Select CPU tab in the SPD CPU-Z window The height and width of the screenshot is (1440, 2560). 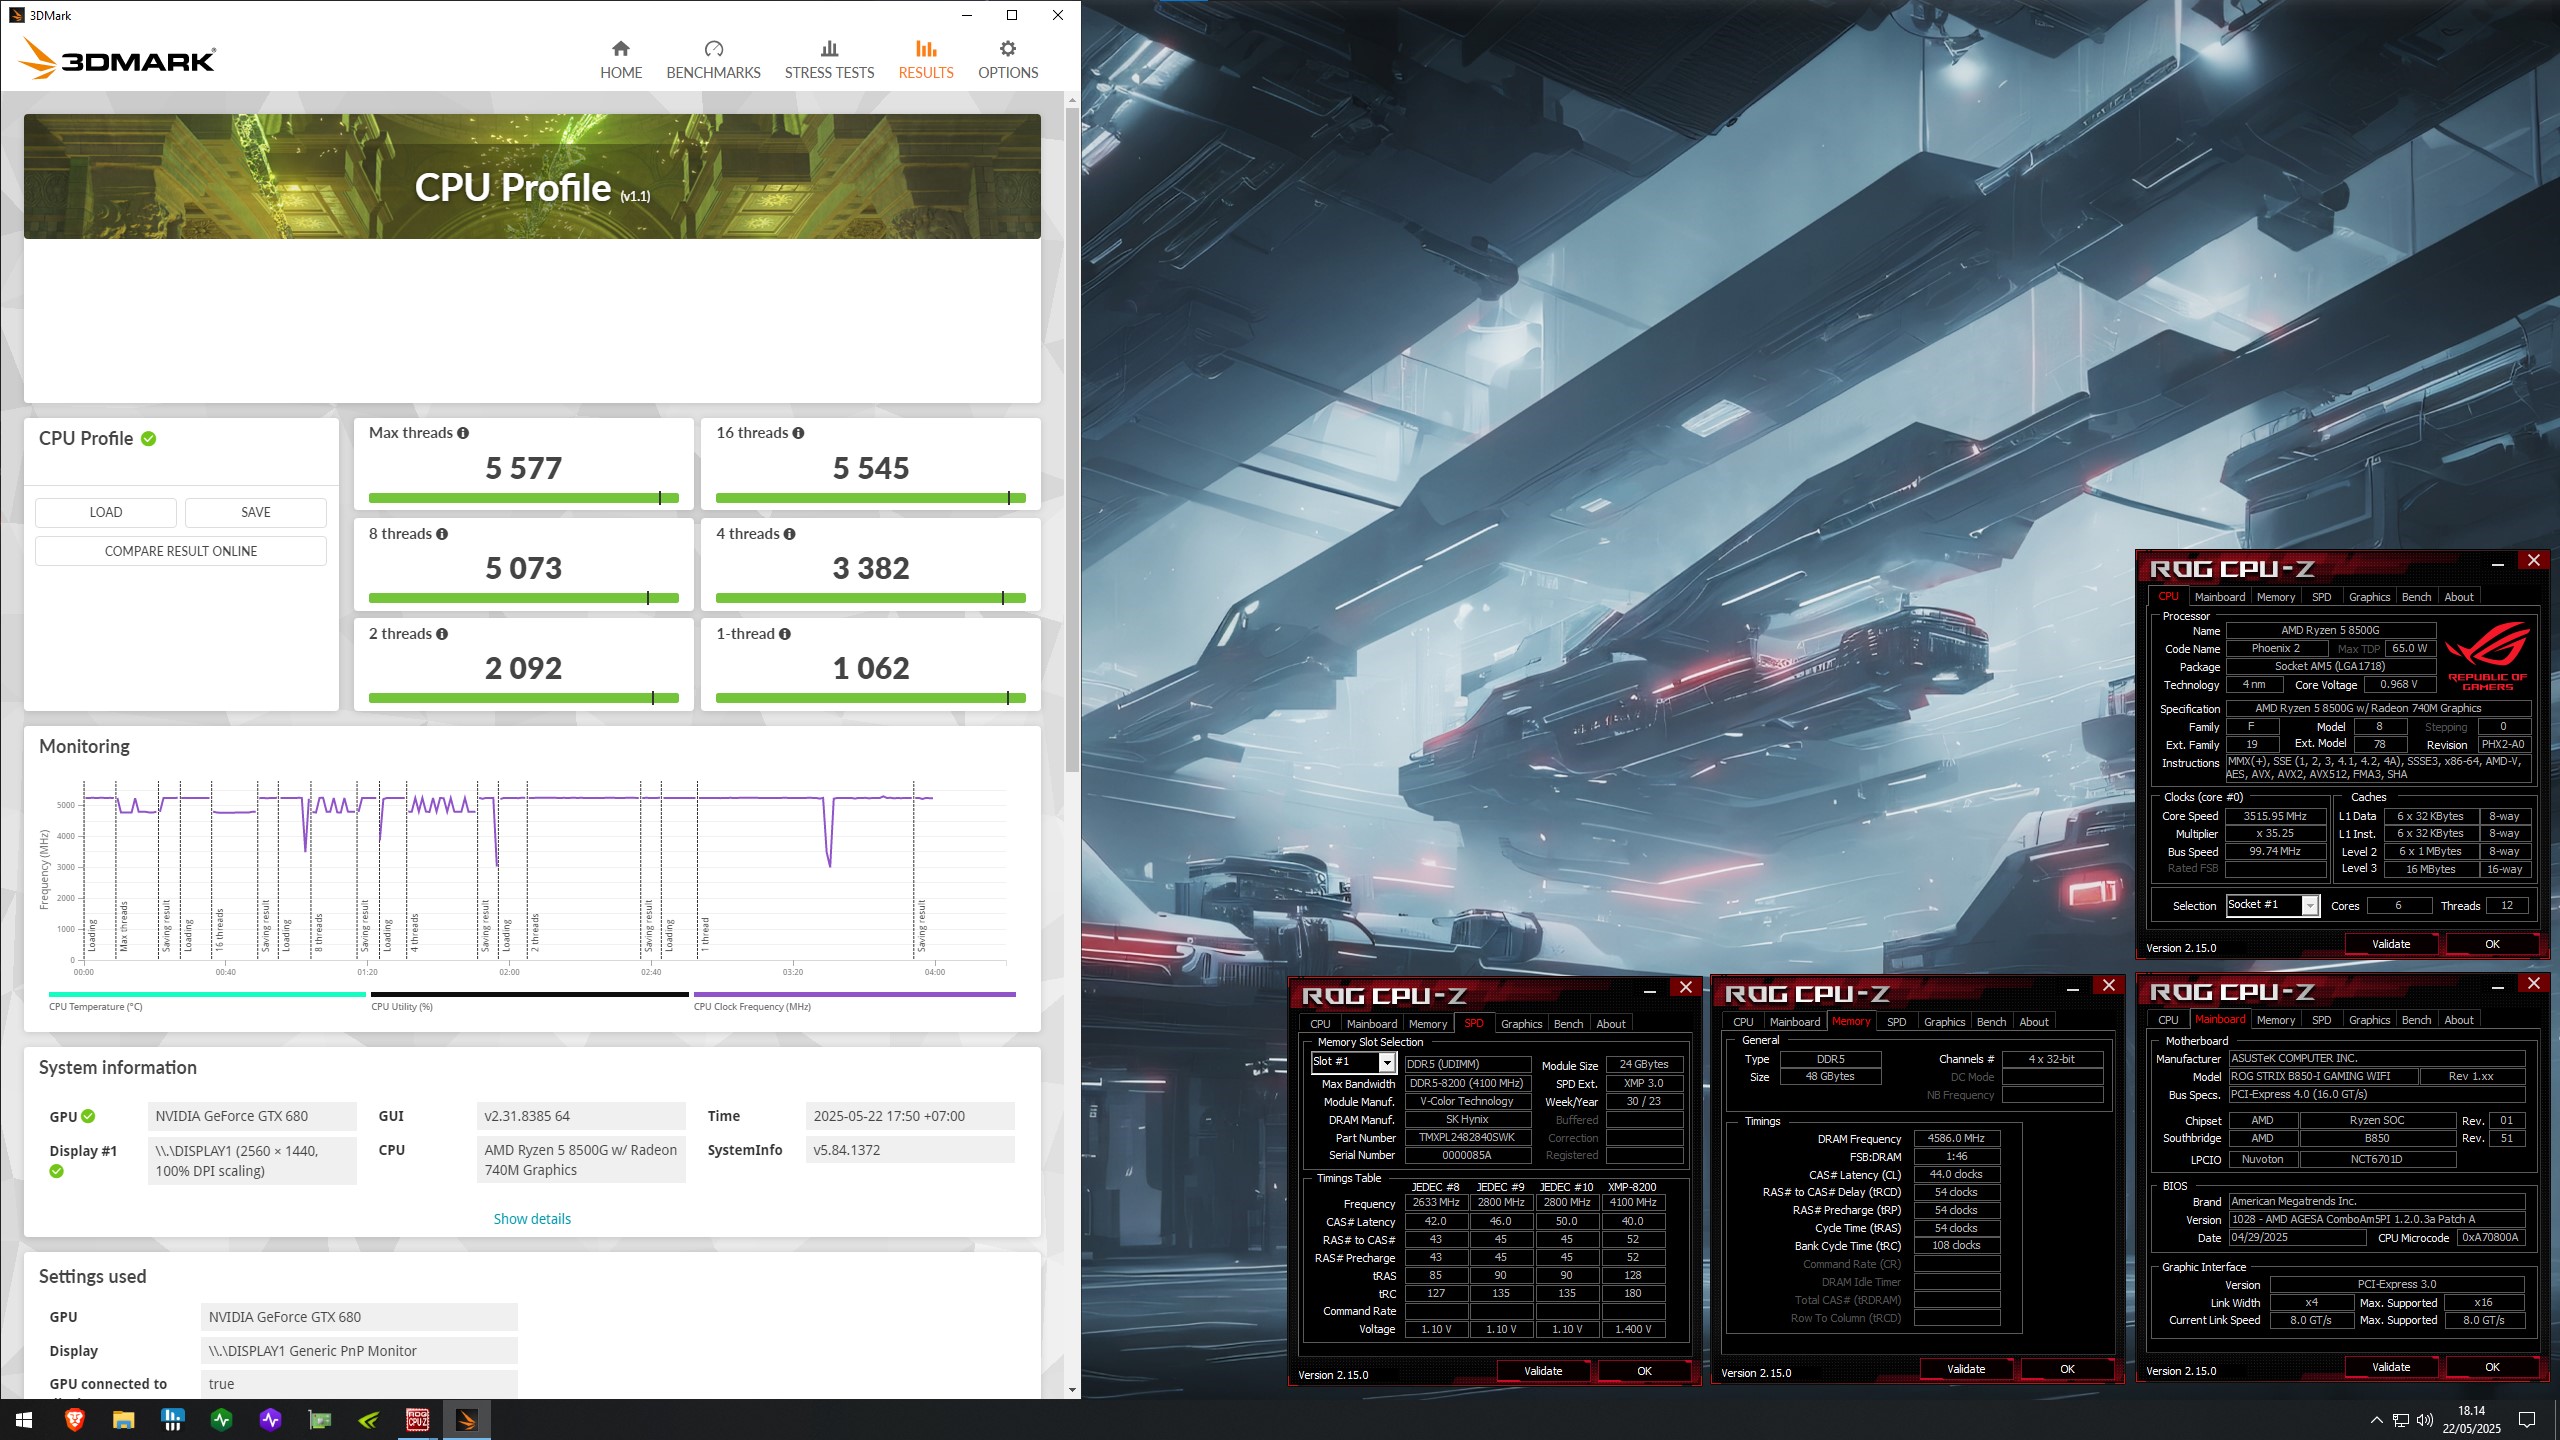coord(1320,1024)
